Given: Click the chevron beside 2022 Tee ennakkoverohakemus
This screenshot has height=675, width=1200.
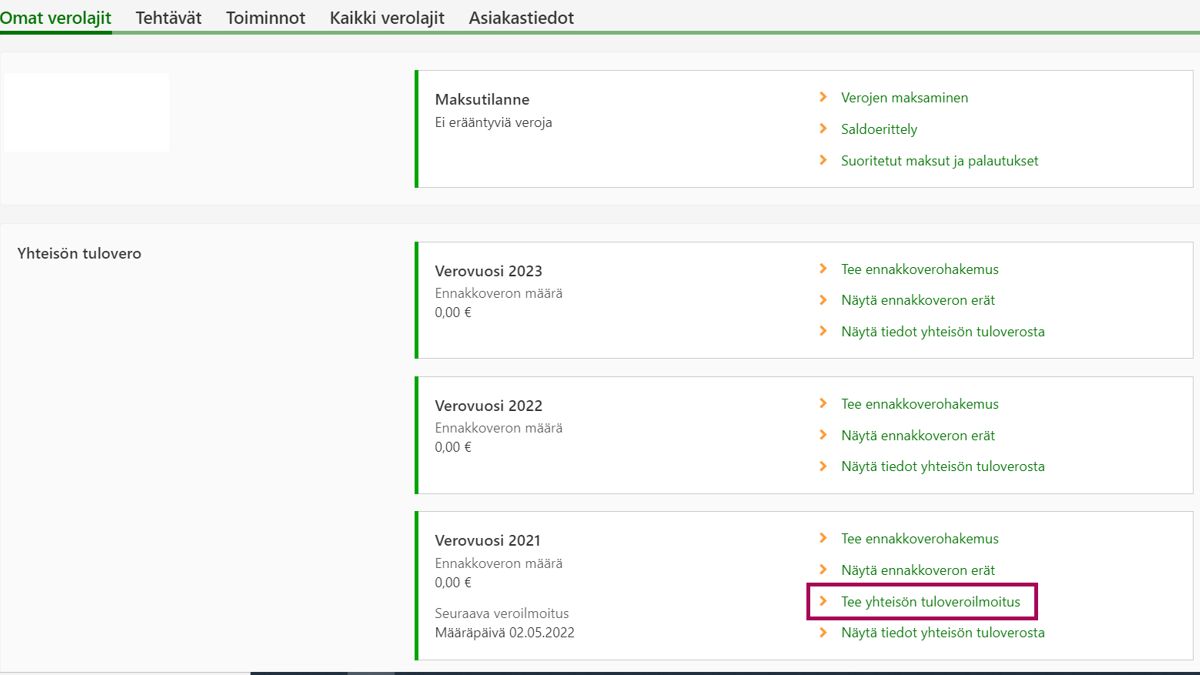Looking at the screenshot, I should [x=823, y=404].
